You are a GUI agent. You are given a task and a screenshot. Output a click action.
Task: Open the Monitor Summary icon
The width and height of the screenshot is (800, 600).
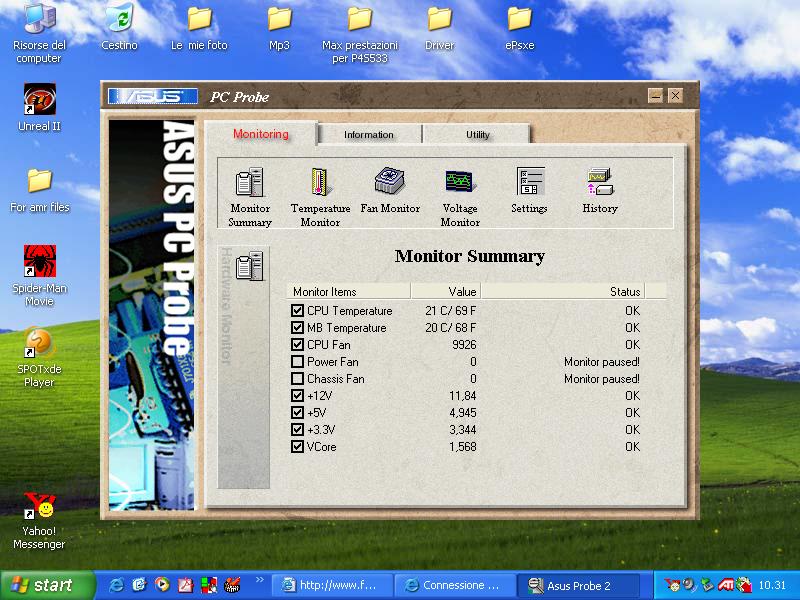click(x=249, y=182)
